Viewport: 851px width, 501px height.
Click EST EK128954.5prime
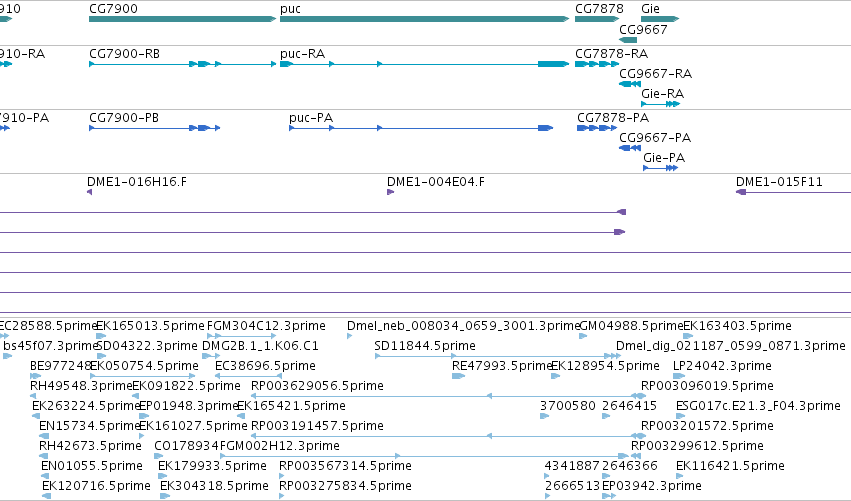[x=605, y=366]
